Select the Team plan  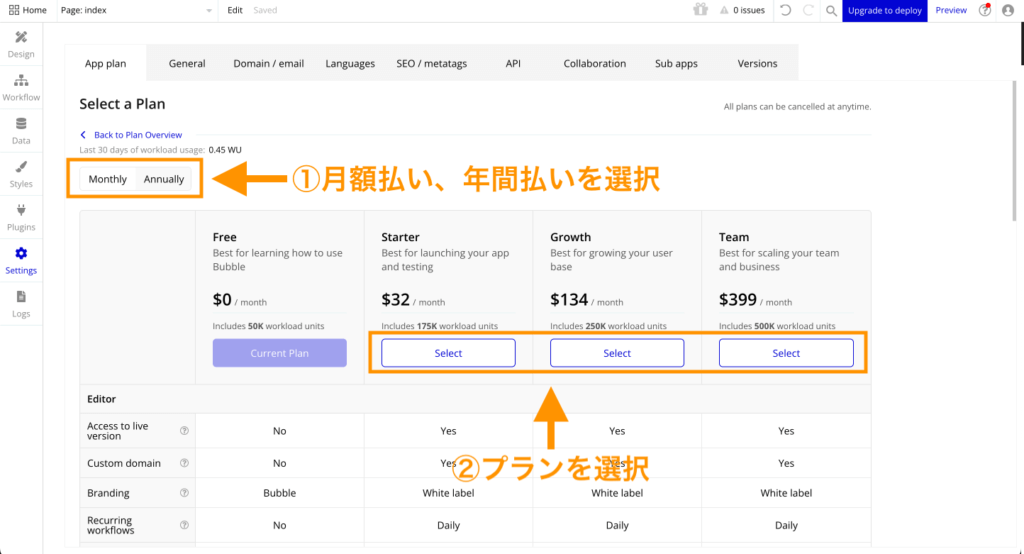[x=786, y=353]
